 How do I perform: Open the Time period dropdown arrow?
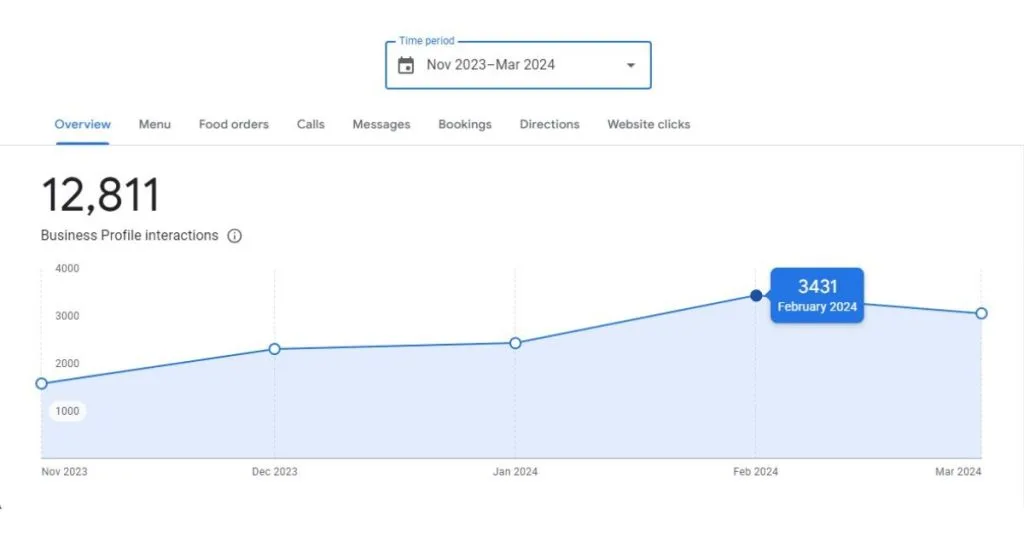point(631,65)
